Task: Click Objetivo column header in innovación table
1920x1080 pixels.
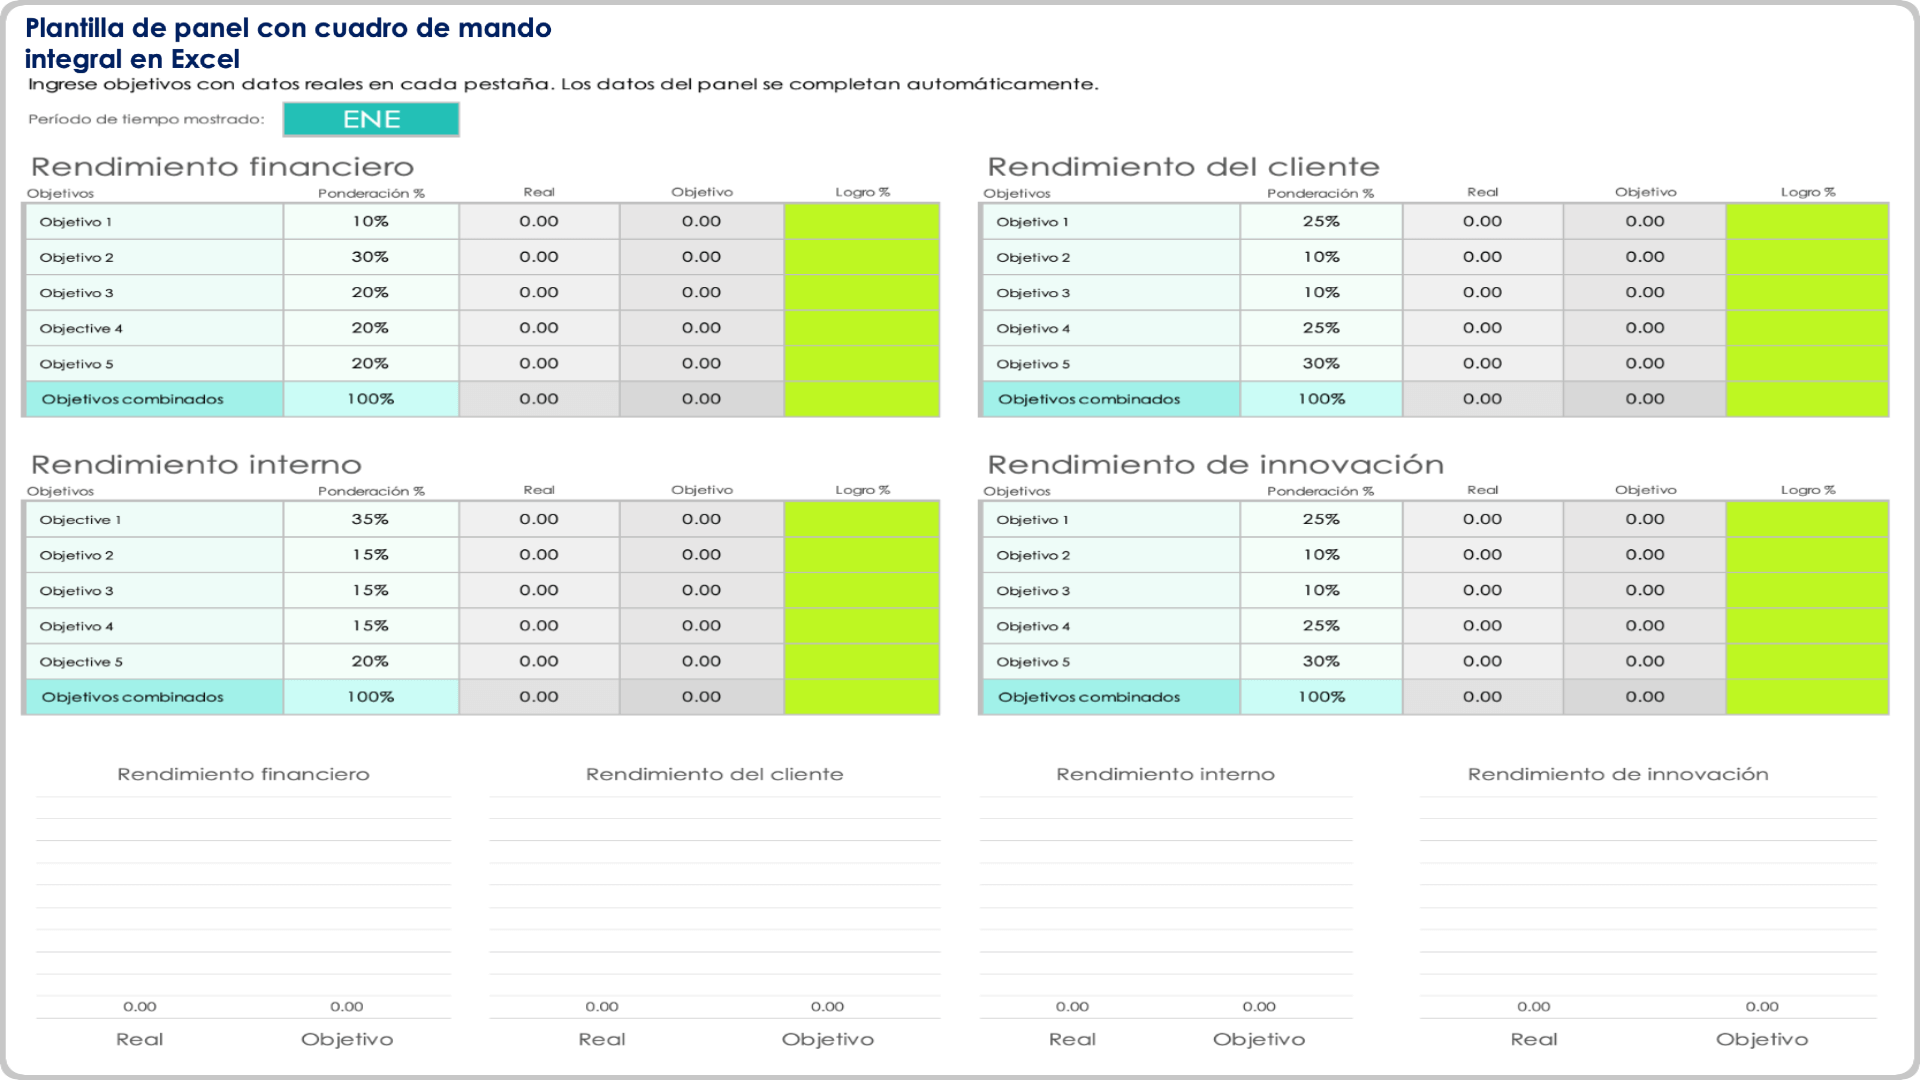Action: pos(1645,490)
